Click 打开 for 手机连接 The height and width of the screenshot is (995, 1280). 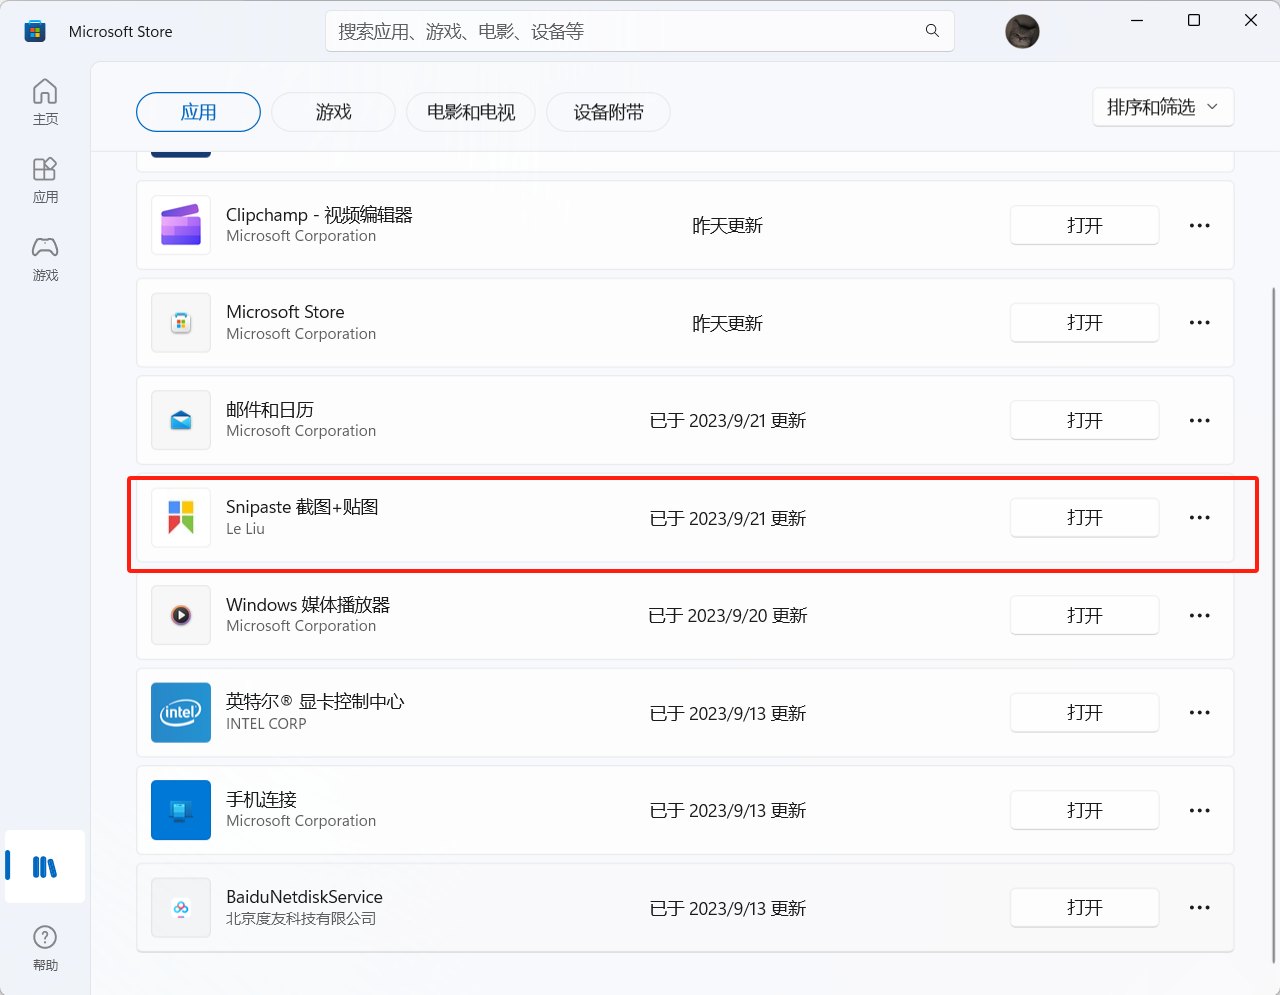[1085, 810]
